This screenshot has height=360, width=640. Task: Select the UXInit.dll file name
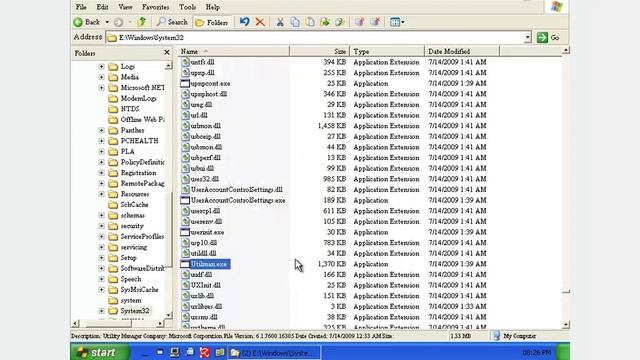click(x=206, y=285)
